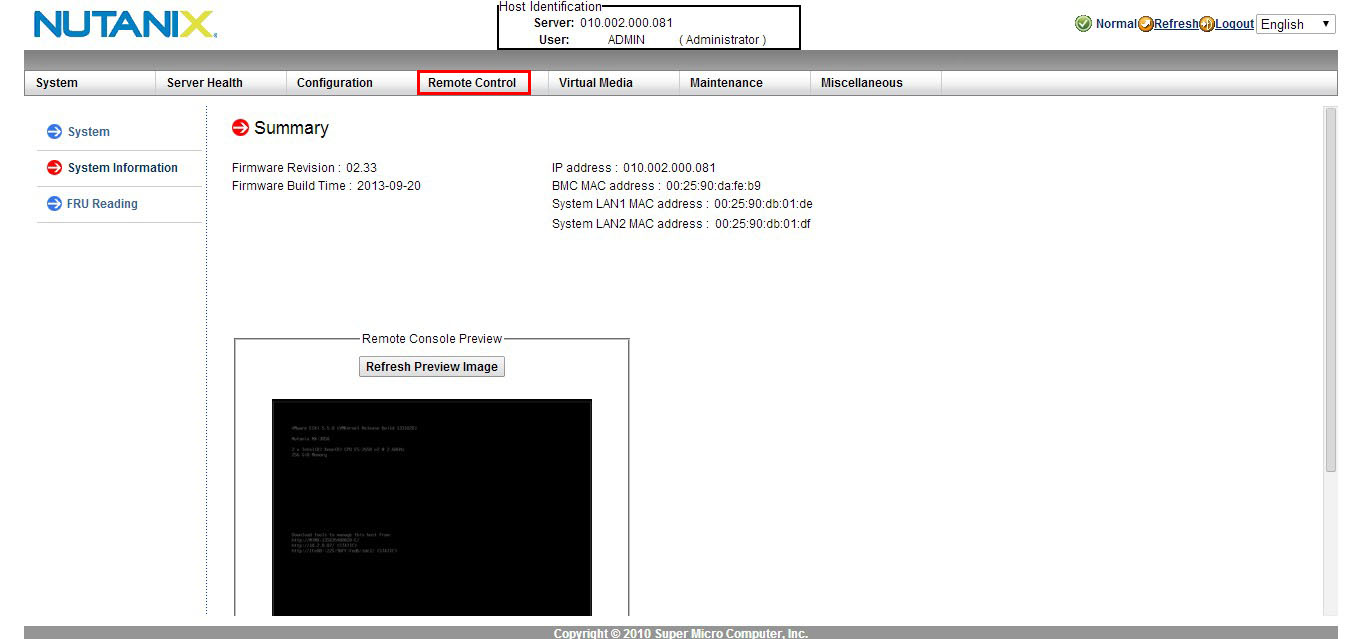Screen dimensions: 1362x639
Task: Click the red arrow icon beside System Information
Action: click(x=55, y=168)
